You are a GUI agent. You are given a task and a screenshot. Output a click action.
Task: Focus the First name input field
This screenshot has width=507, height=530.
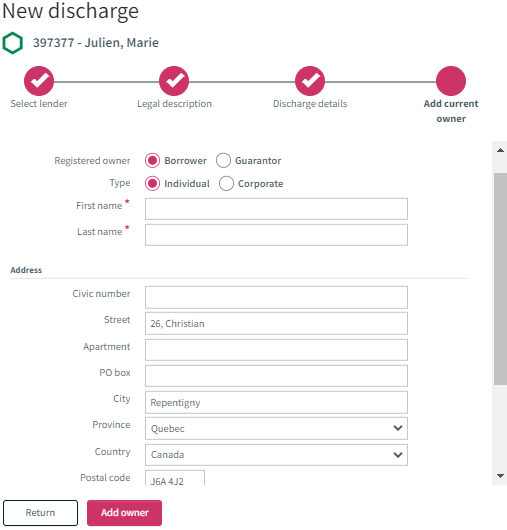point(276,209)
